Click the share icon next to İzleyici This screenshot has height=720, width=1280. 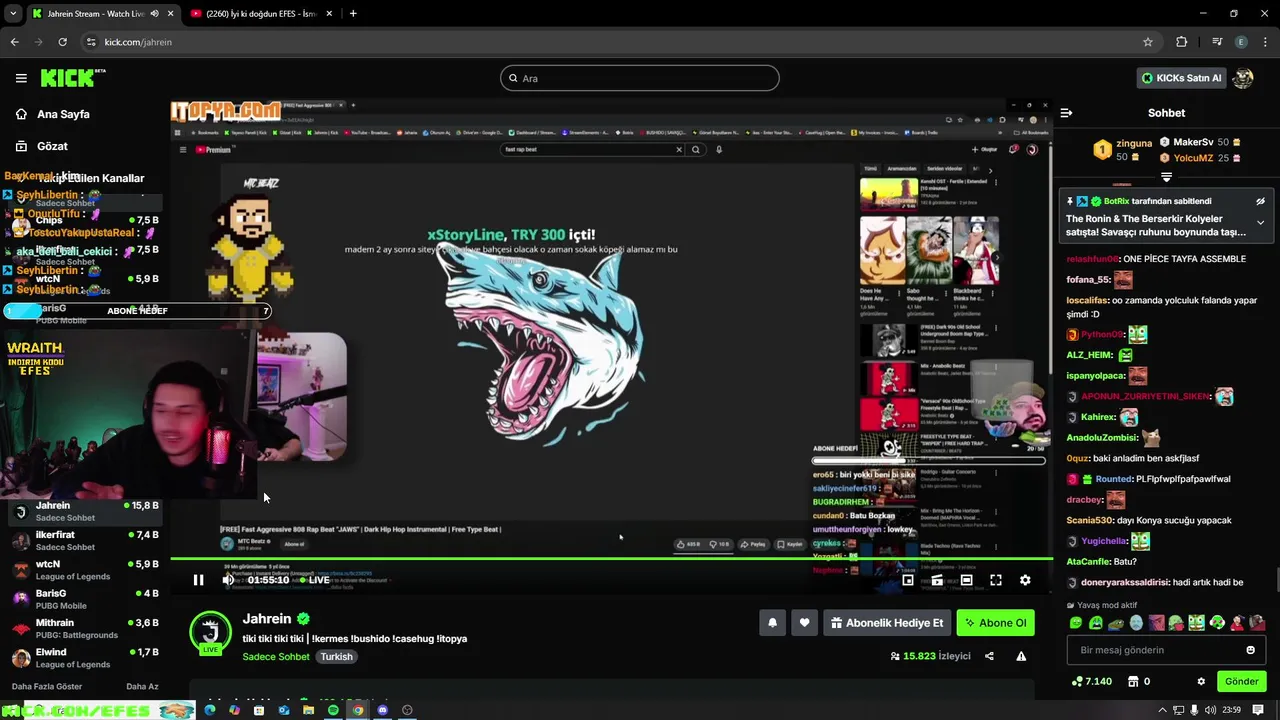989,656
